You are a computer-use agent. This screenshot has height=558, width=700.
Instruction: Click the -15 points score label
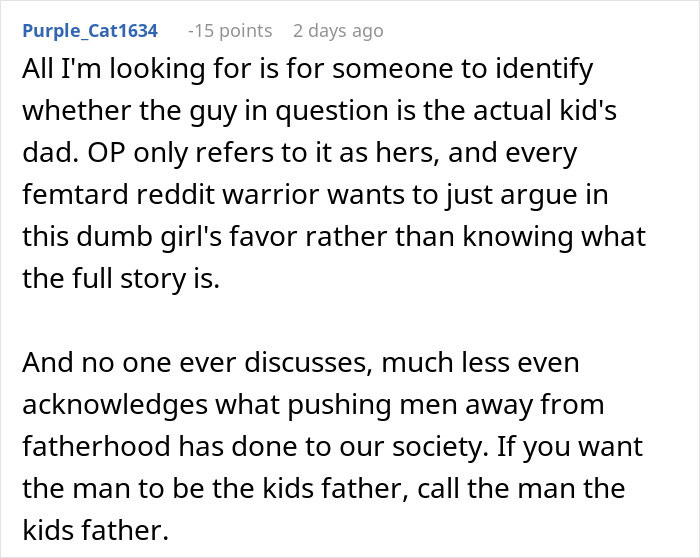[x=230, y=31]
